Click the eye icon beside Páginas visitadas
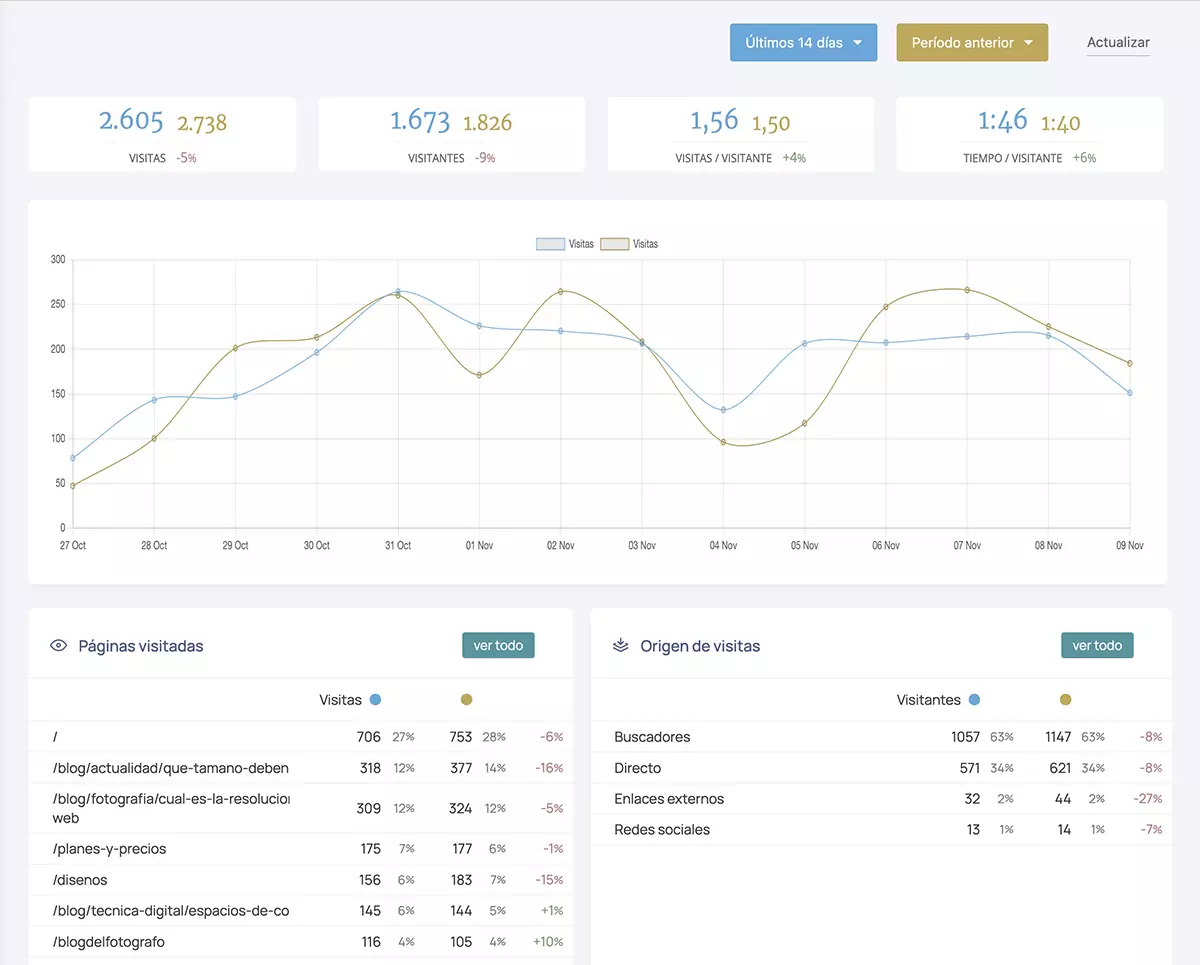Image resolution: width=1200 pixels, height=965 pixels. point(59,646)
